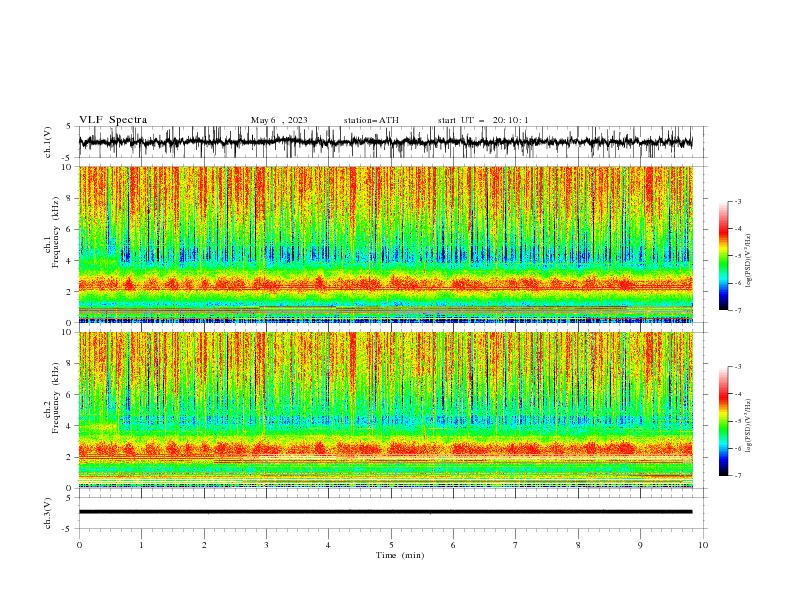792x612 pixels.
Task: Click inside the ch.2 frequency spectrogram
Action: [386, 410]
